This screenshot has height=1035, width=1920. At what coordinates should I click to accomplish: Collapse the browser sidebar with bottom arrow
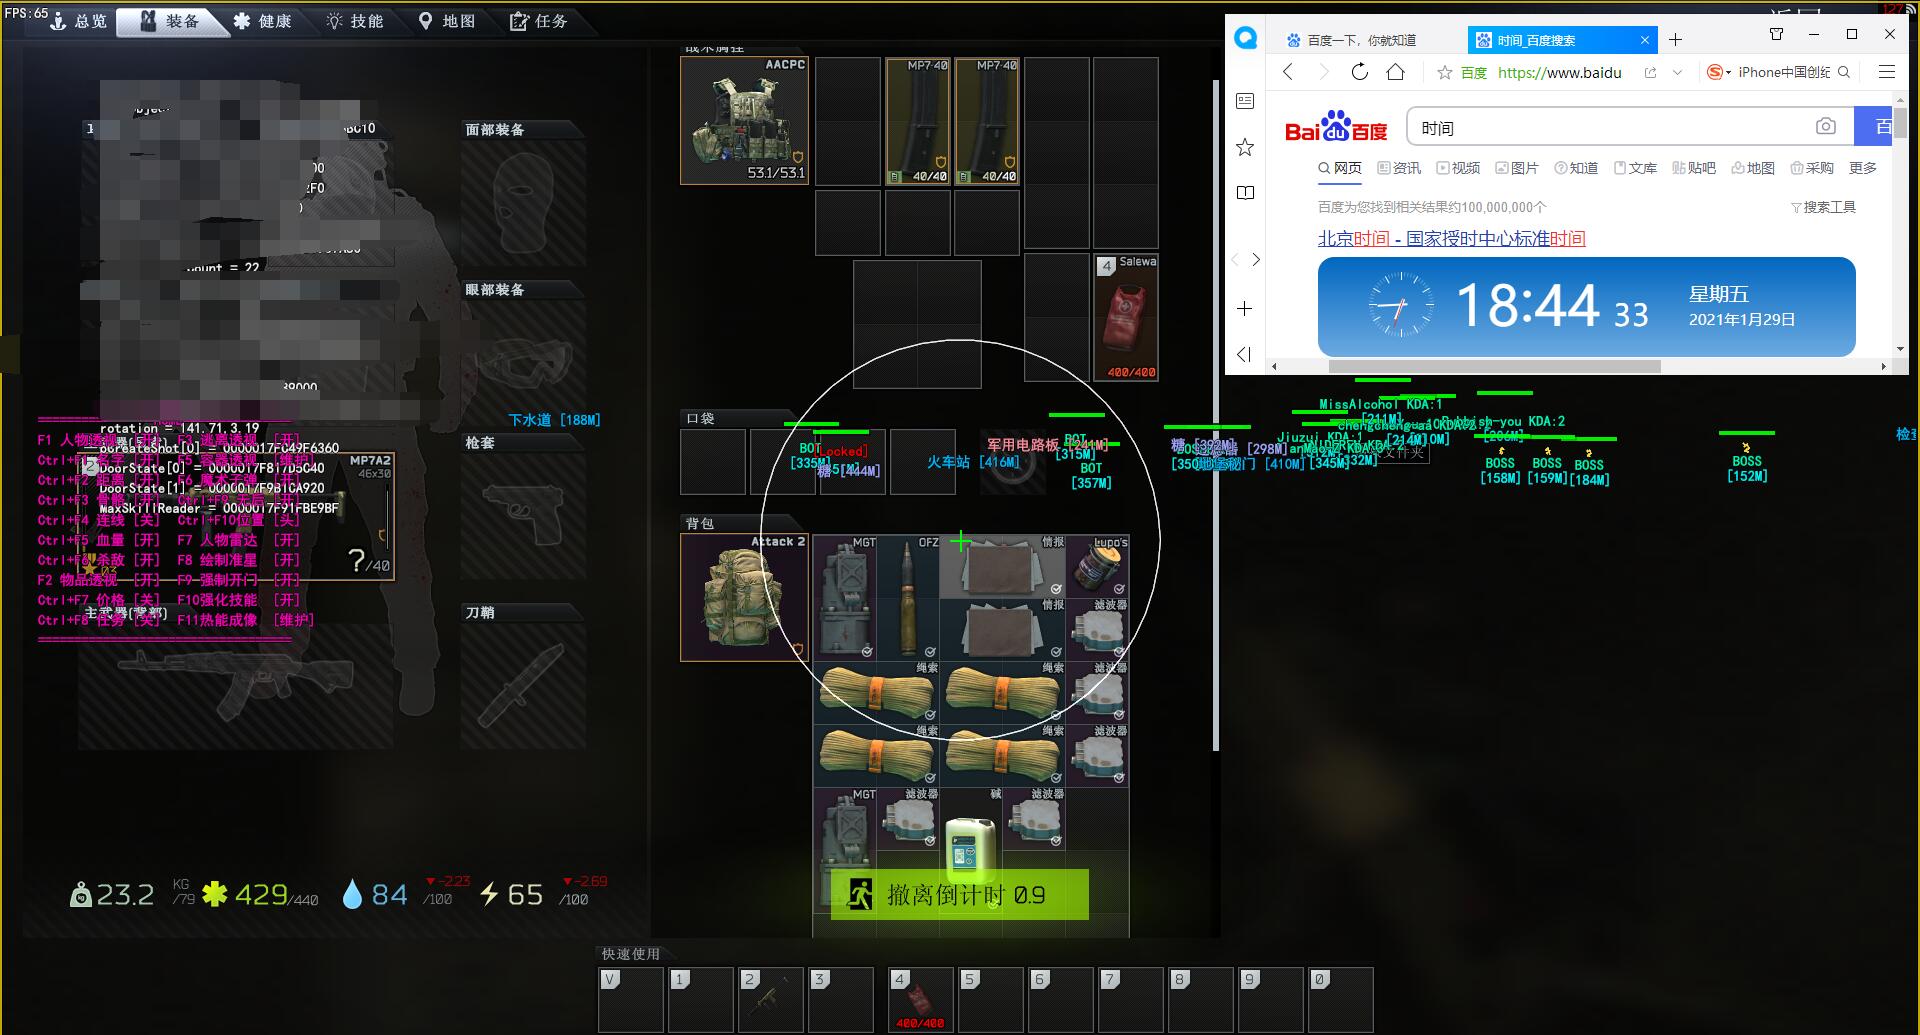pyautogui.click(x=1244, y=354)
